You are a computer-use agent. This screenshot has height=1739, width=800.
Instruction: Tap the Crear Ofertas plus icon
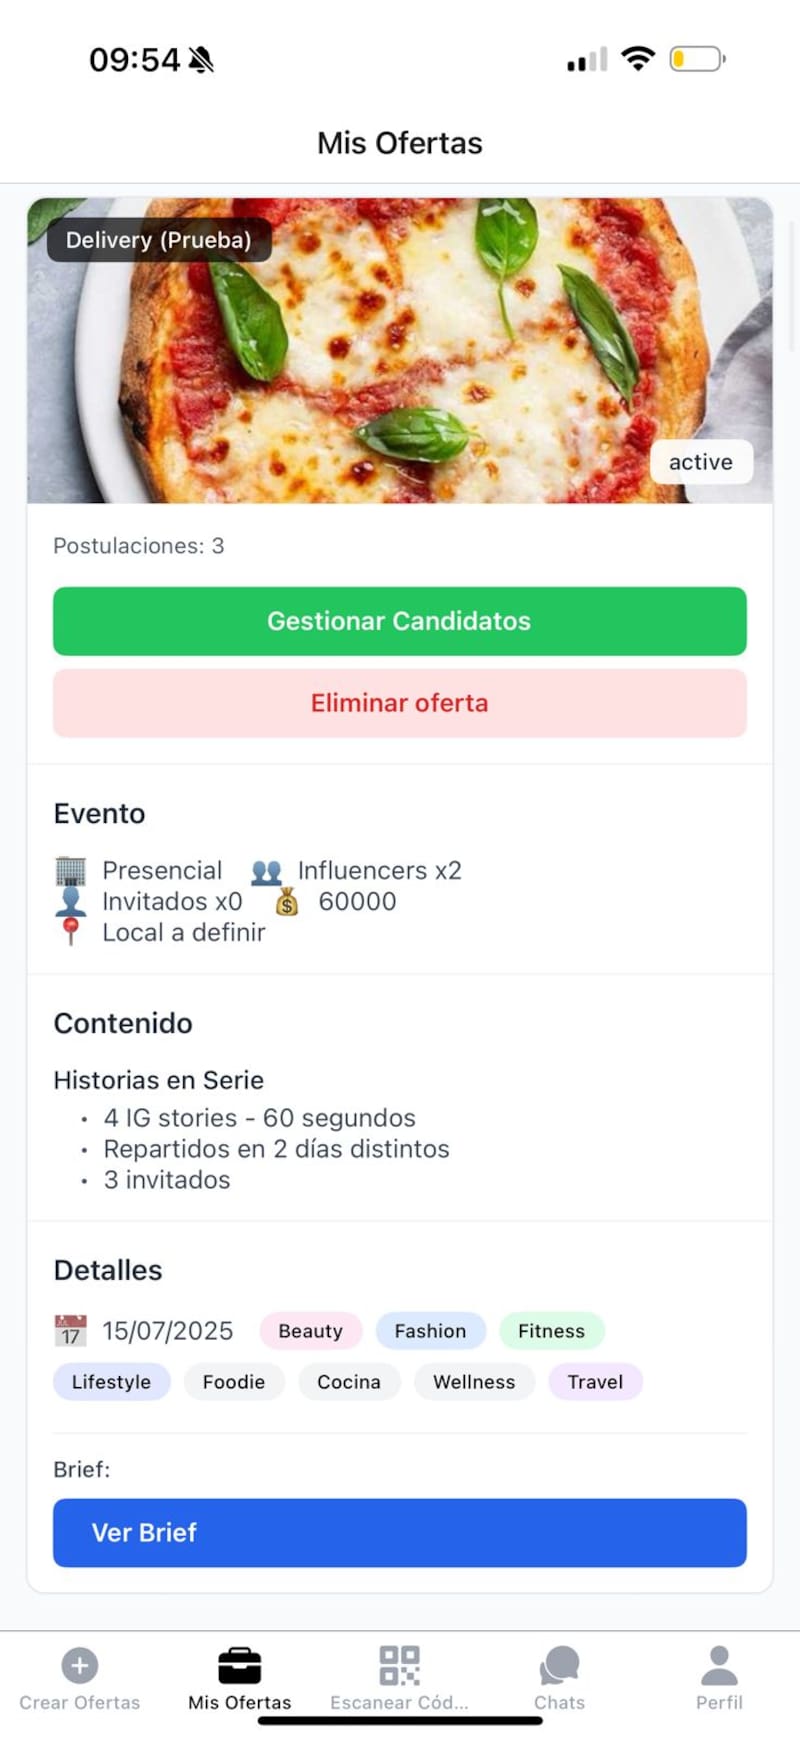80,1666
